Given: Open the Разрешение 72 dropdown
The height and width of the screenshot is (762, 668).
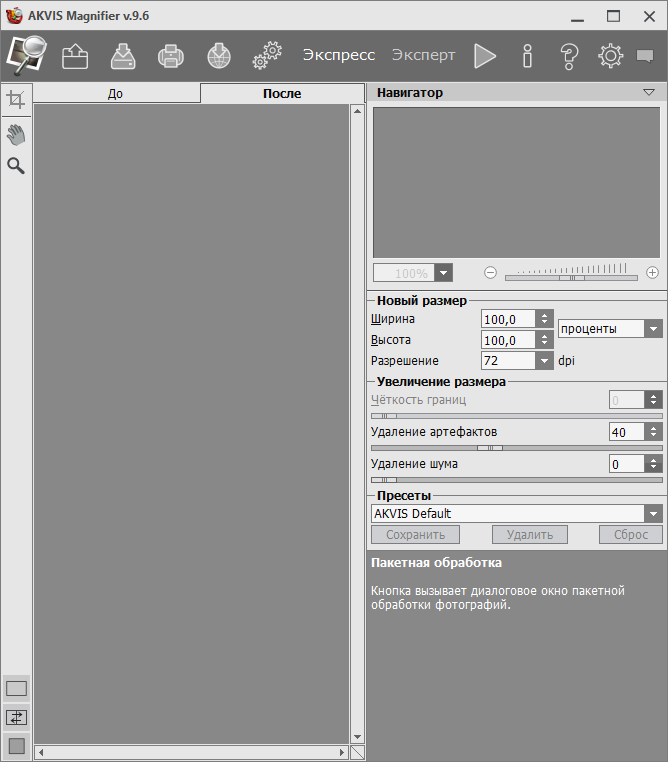Looking at the screenshot, I should 544,361.
